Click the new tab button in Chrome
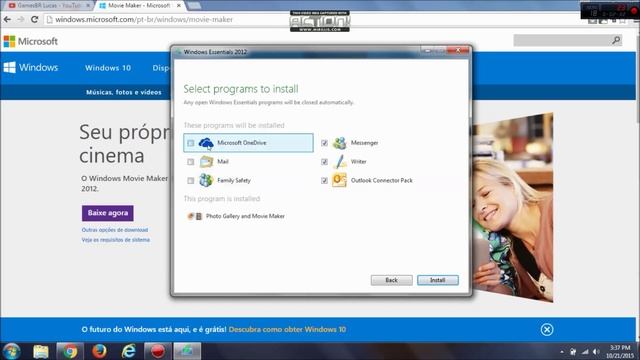The image size is (640, 360). click(x=194, y=6)
